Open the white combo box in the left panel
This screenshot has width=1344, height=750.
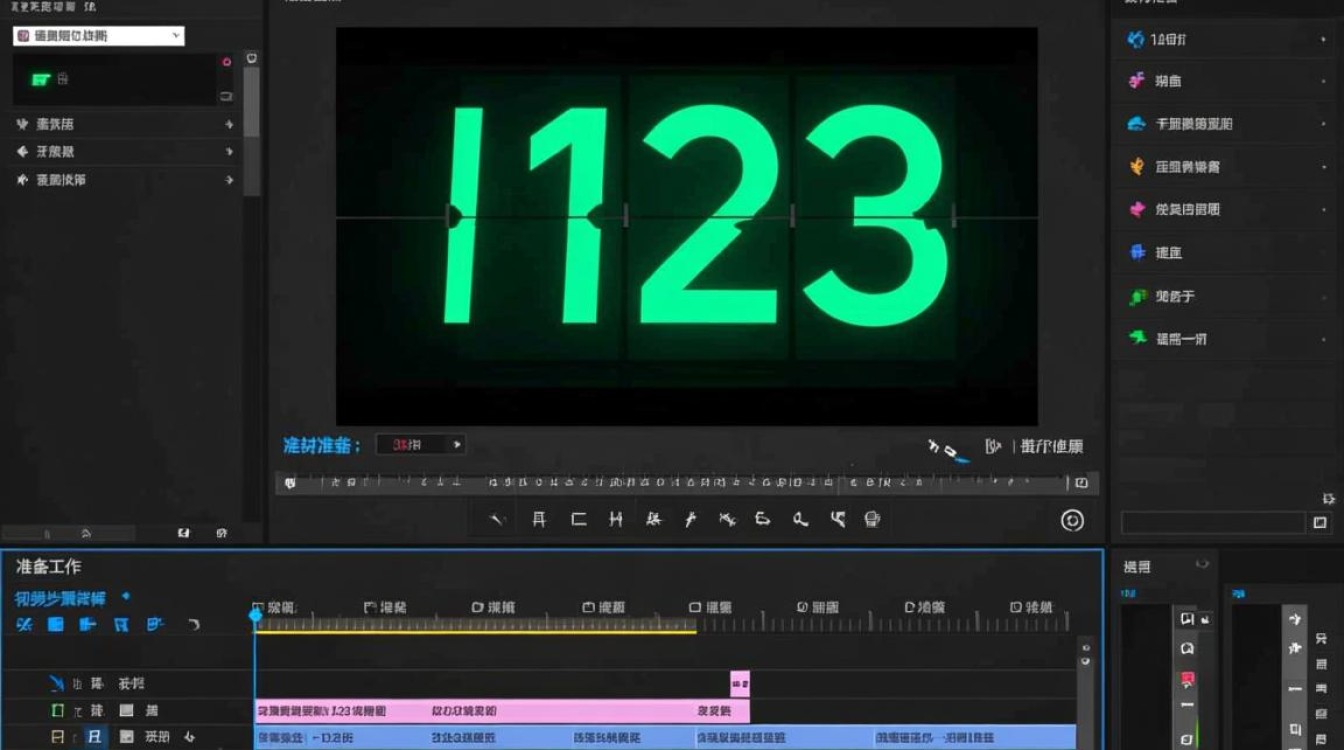coord(98,36)
